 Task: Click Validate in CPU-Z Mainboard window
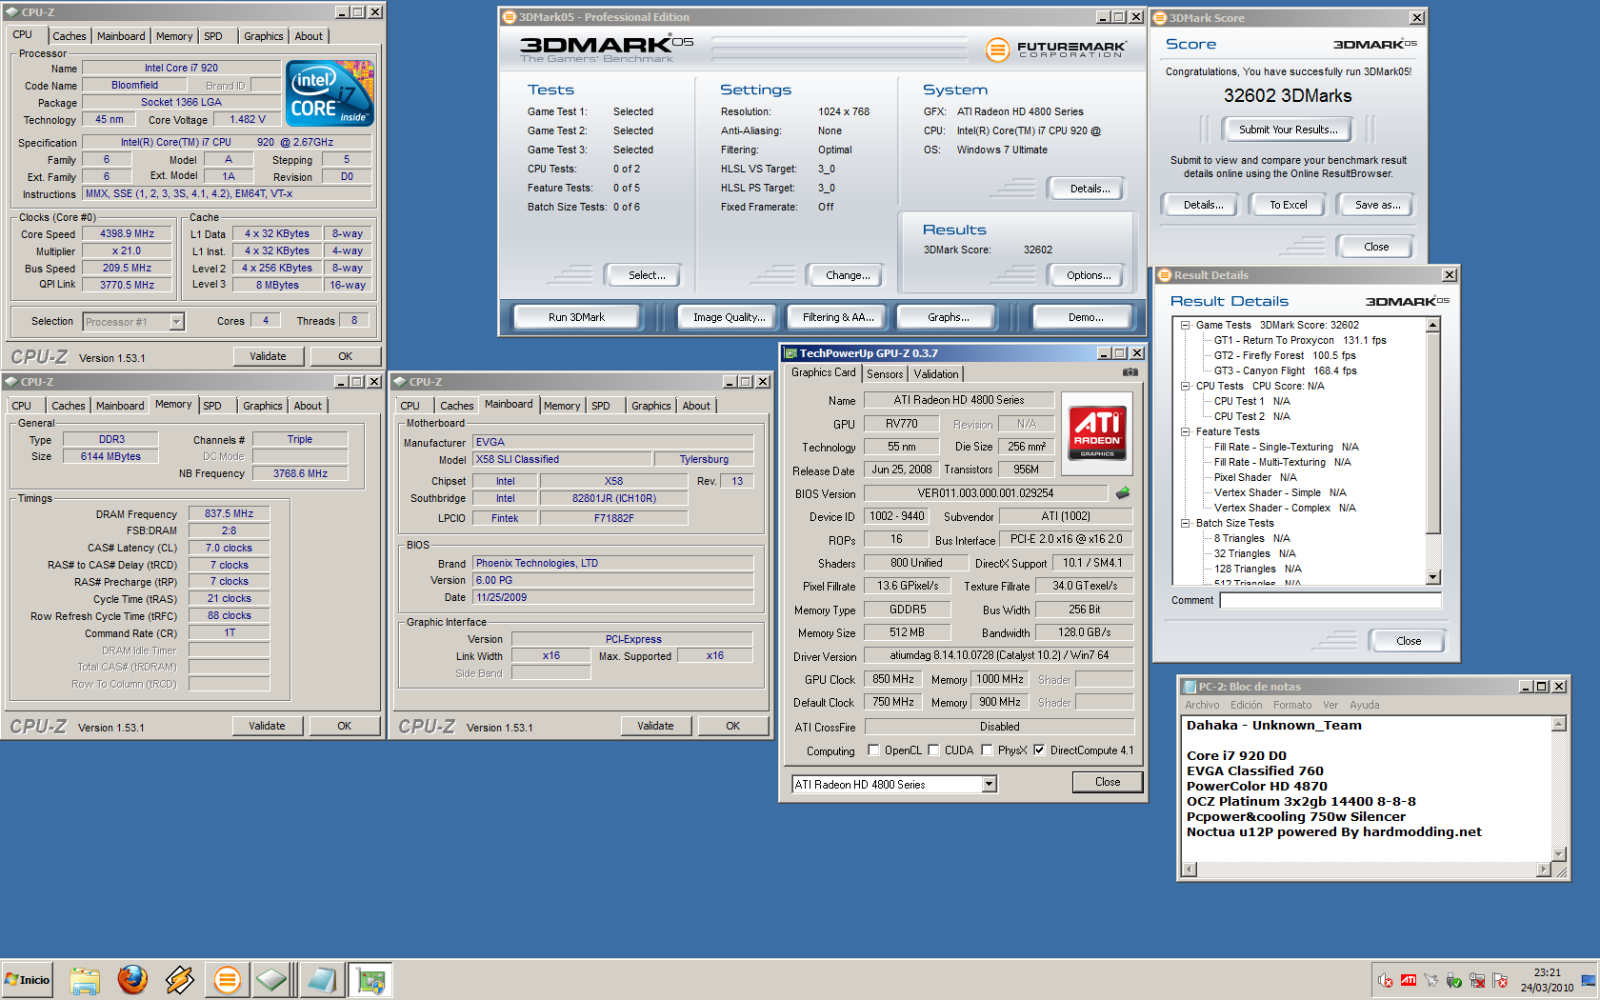(655, 726)
